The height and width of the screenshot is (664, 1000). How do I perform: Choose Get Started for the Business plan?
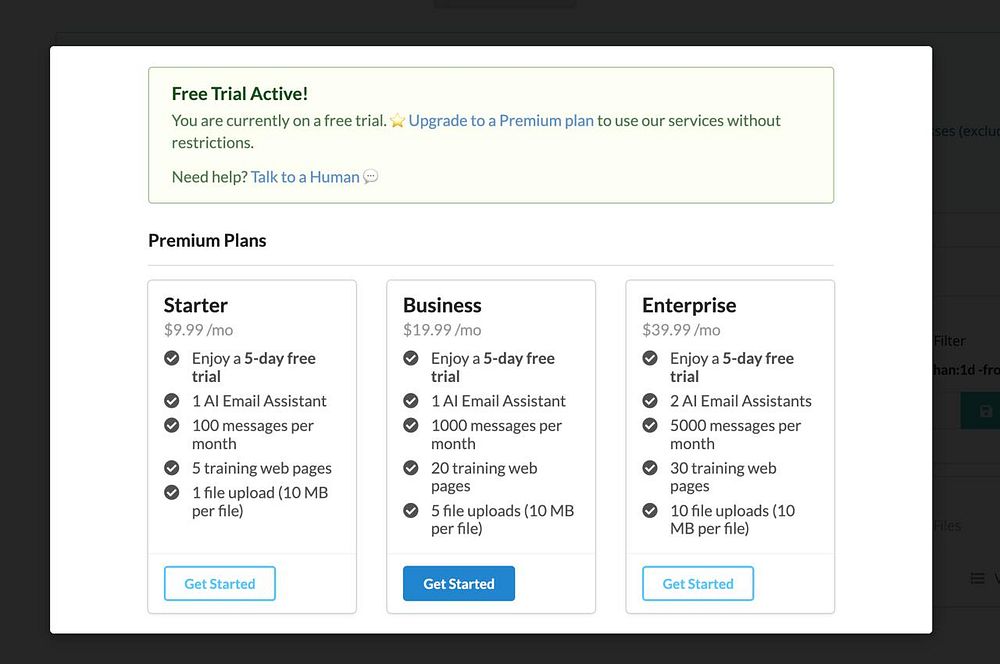(x=458, y=584)
